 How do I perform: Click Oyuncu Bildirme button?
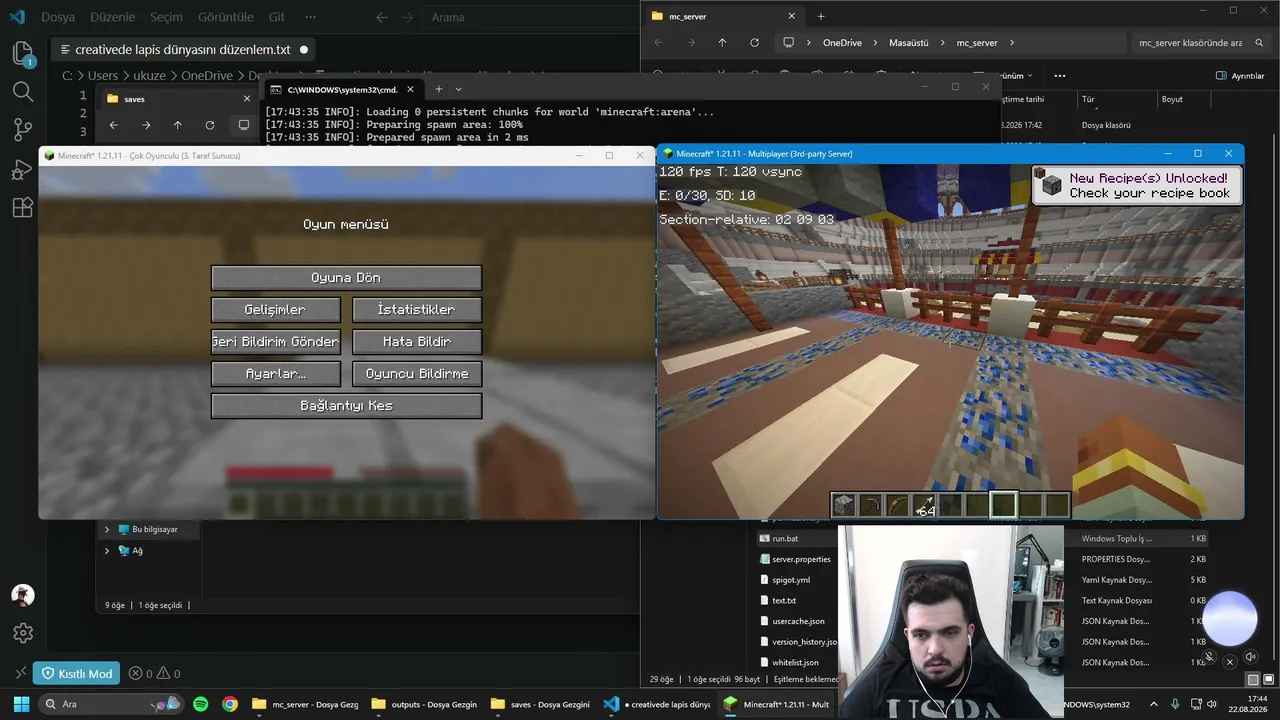(x=416, y=373)
